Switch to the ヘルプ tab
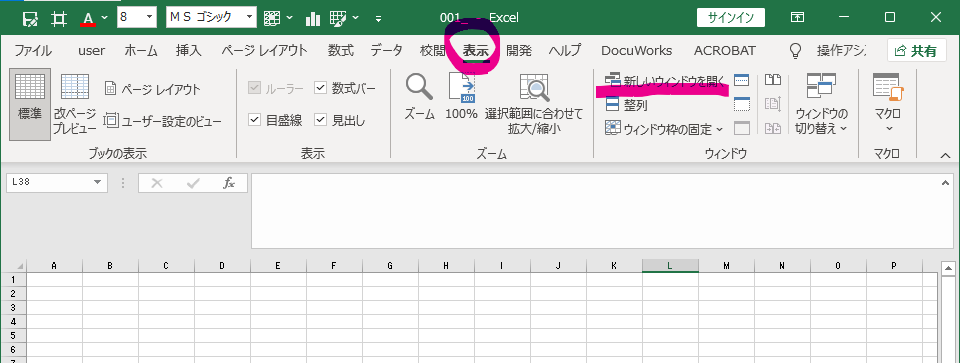 point(564,51)
